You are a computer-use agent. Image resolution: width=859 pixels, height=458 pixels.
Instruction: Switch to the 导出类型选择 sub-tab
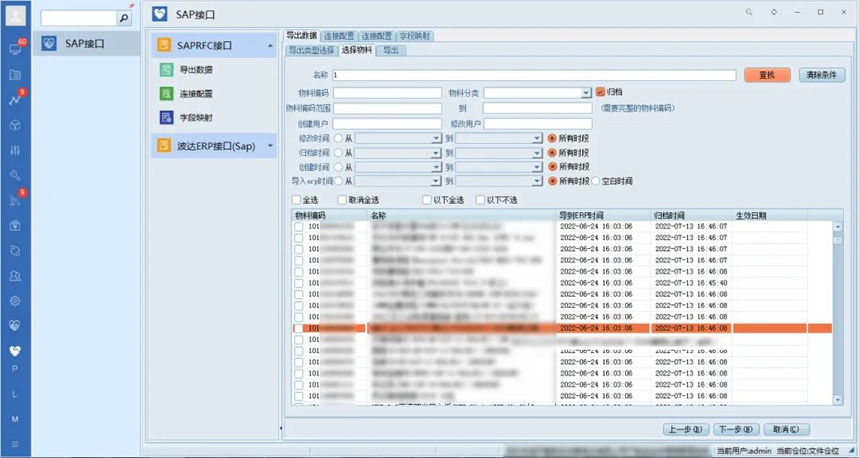[x=311, y=49]
